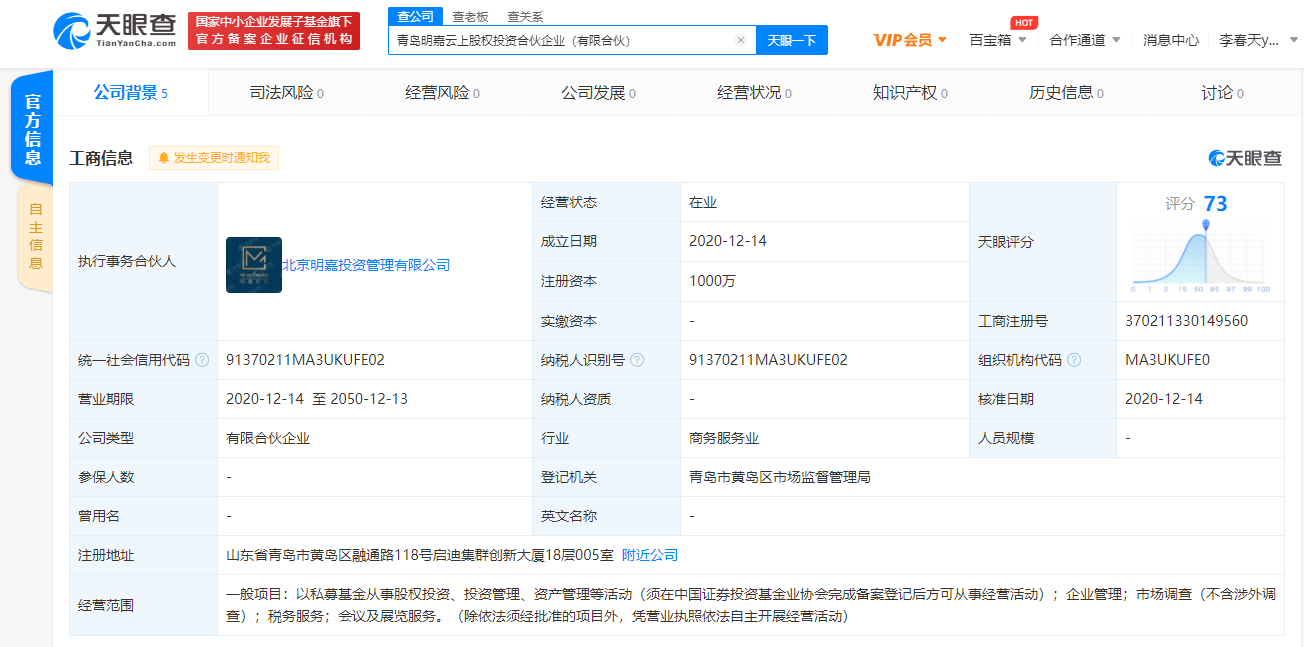Click the 有限合伙企业 company type value
Viewport: 1304px width, 647px height.
point(268,438)
